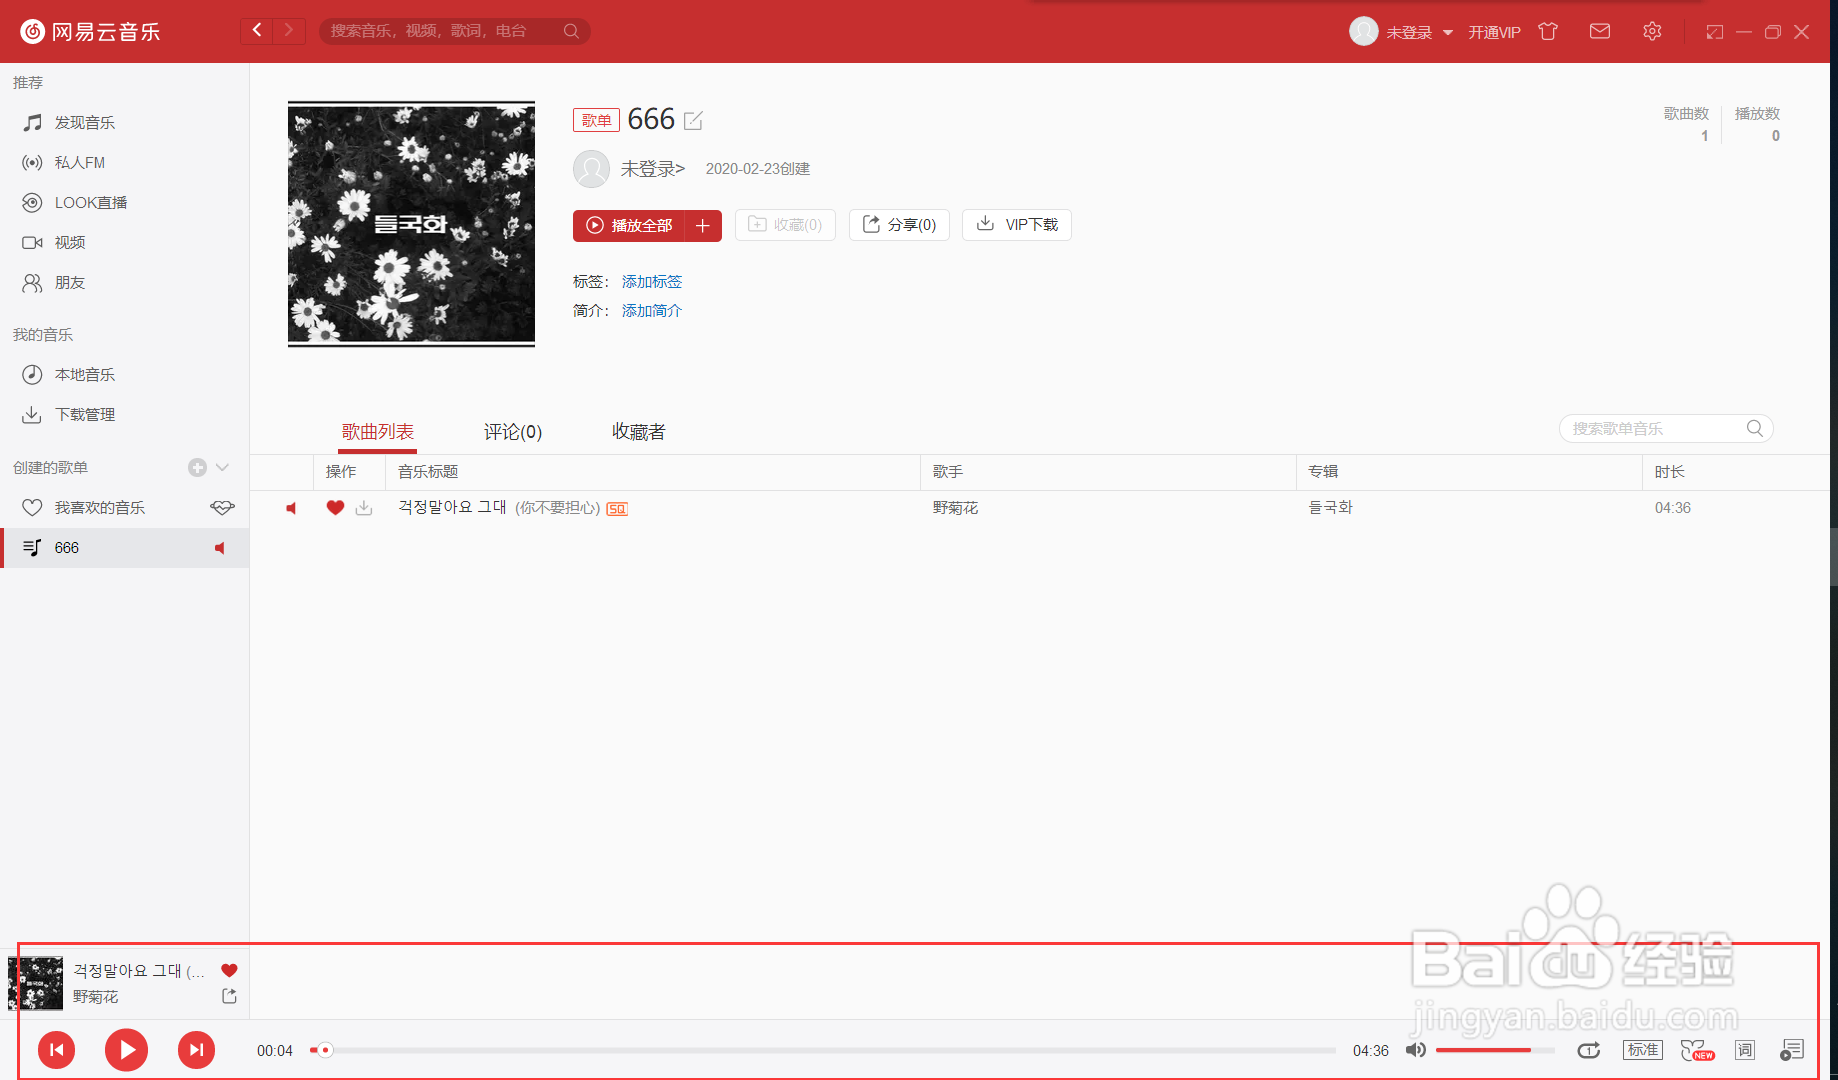Open artist 野菊花 in song row
The image size is (1838, 1080).
tap(955, 508)
